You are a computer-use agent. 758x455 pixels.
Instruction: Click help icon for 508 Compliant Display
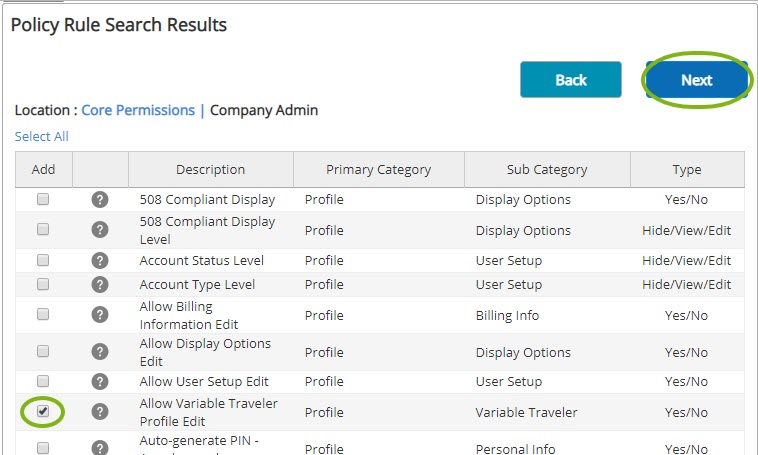[100, 199]
